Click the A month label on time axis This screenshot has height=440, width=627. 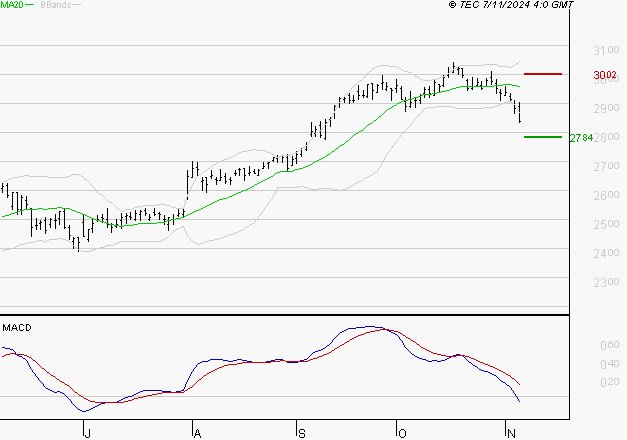coord(197,433)
